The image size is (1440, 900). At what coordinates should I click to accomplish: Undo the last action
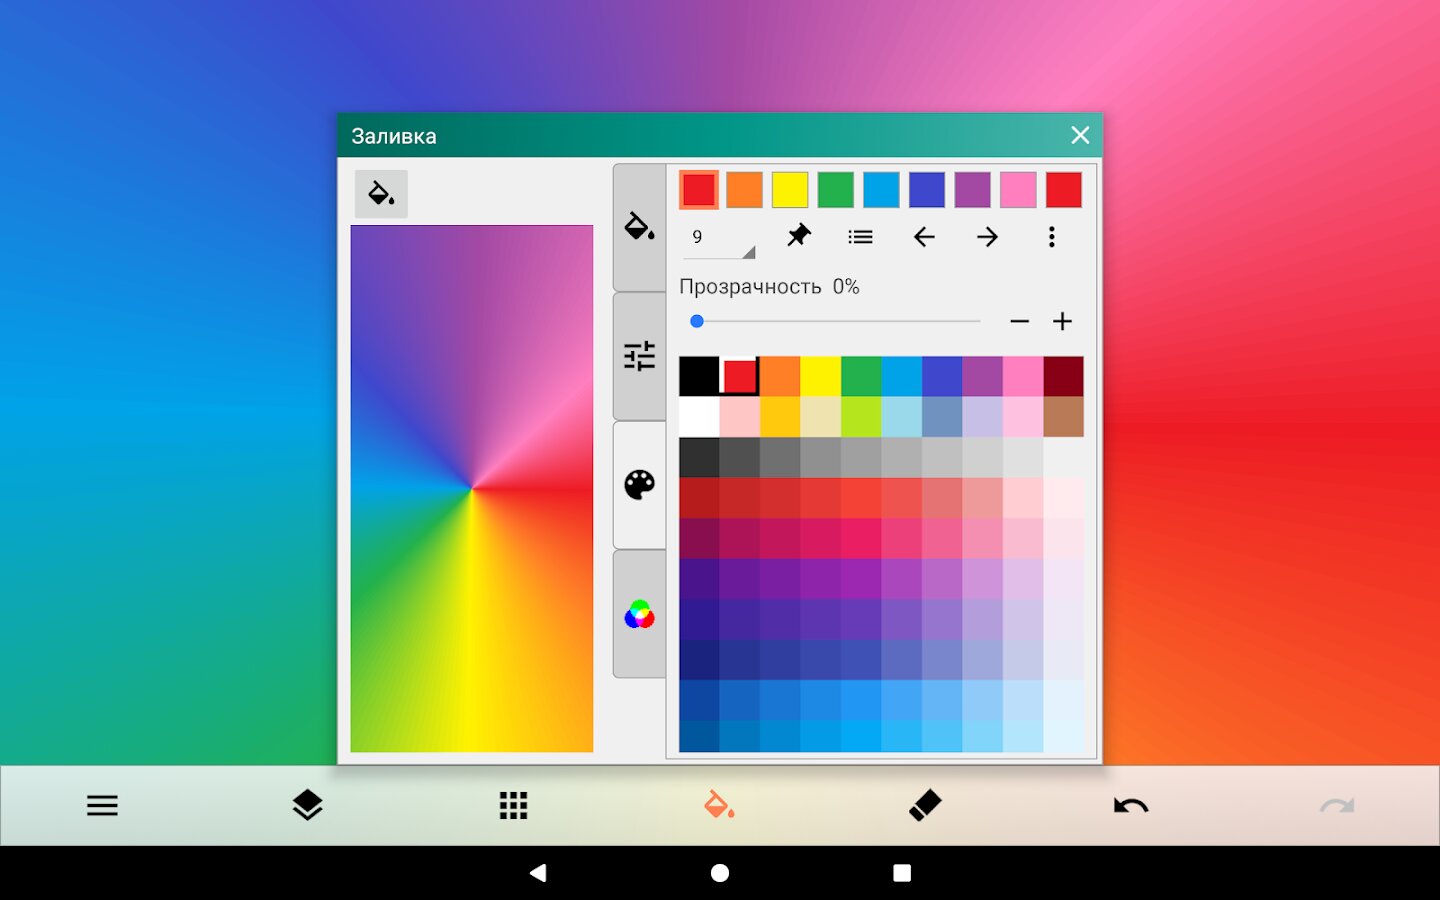tap(1131, 806)
